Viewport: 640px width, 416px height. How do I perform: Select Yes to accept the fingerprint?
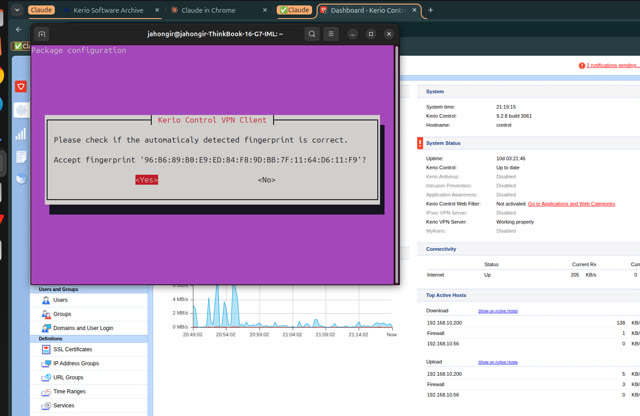tap(147, 180)
